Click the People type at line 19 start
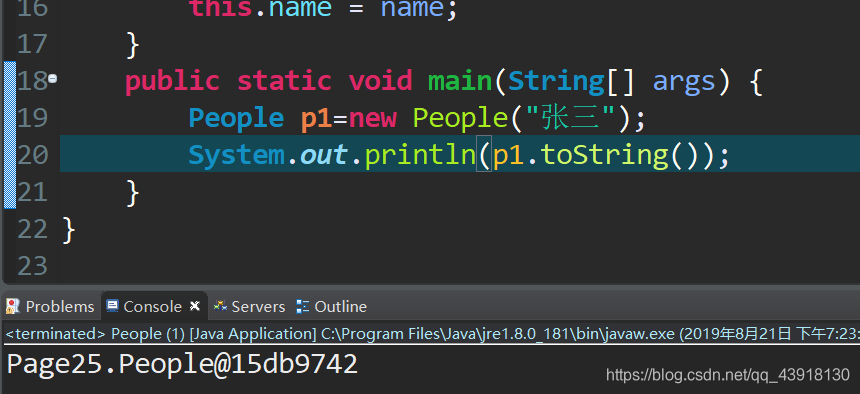The height and width of the screenshot is (394, 860). pyautogui.click(x=236, y=119)
